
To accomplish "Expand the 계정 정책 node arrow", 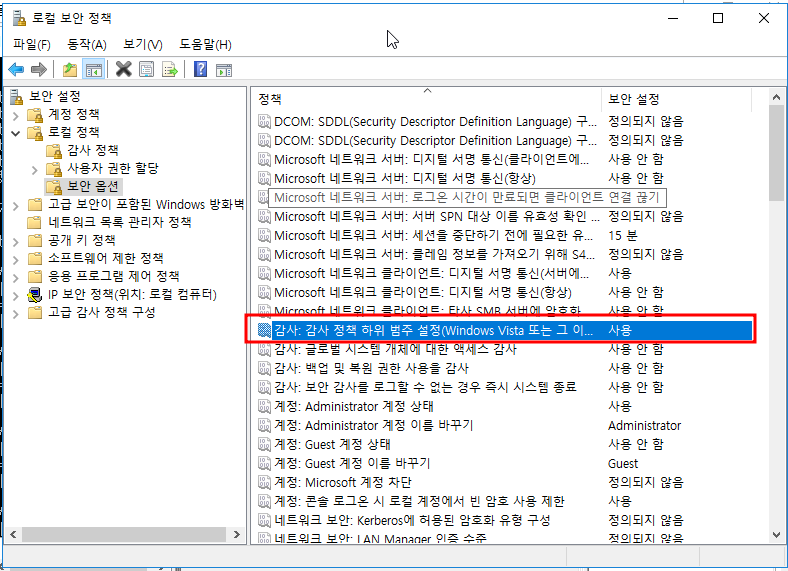I will (16, 116).
